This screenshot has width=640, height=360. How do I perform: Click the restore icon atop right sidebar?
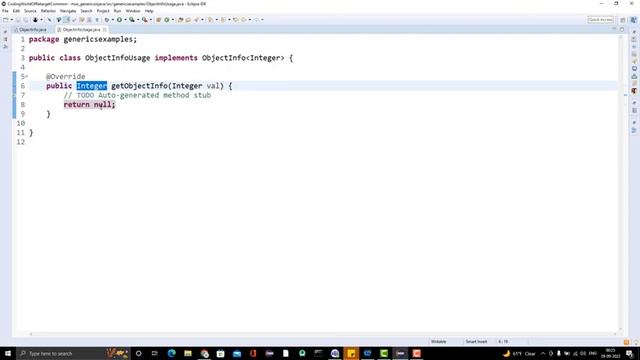pyautogui.click(x=634, y=31)
